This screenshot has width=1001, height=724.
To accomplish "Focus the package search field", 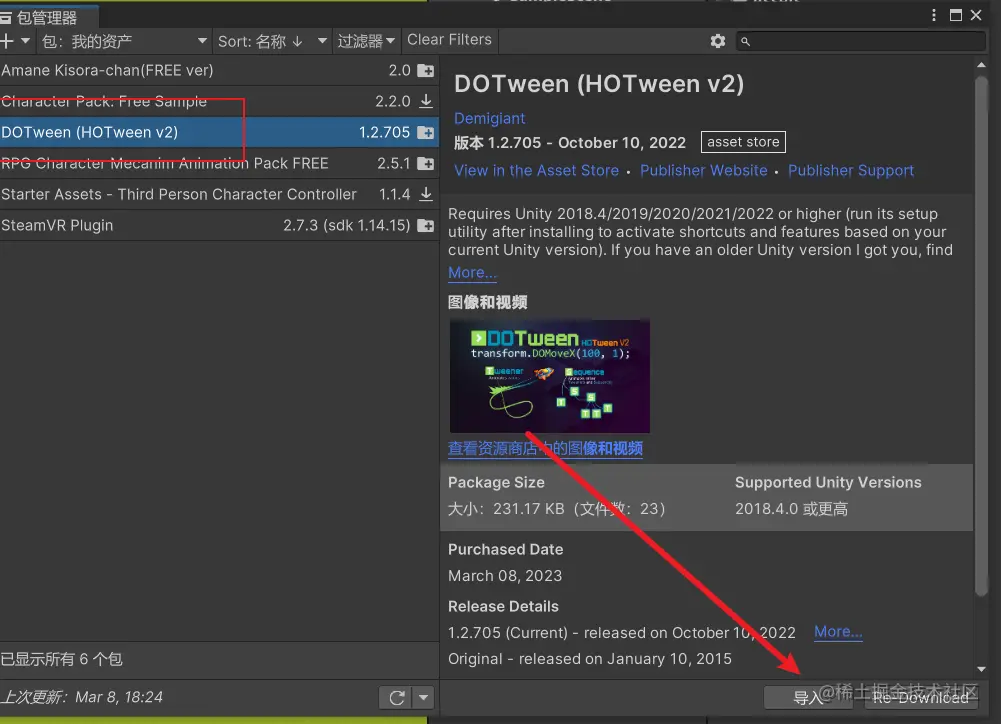I will tap(861, 41).
